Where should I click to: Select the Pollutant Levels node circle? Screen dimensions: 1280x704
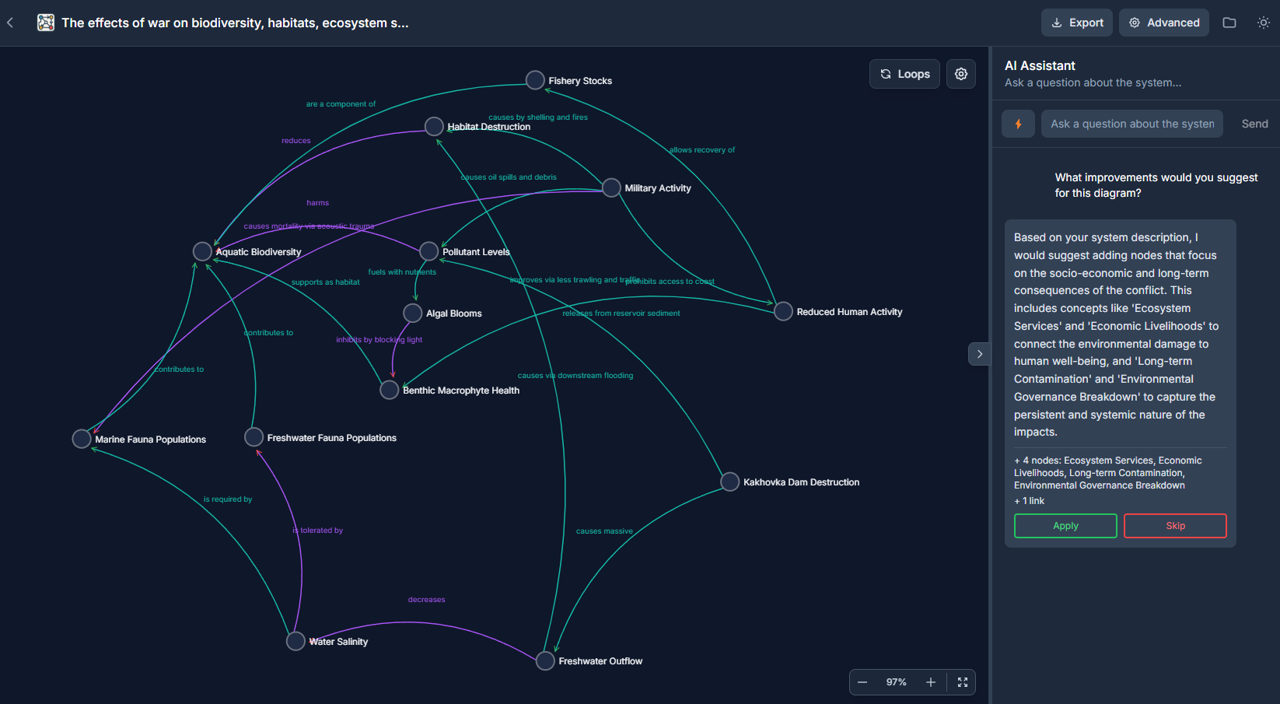coord(429,251)
